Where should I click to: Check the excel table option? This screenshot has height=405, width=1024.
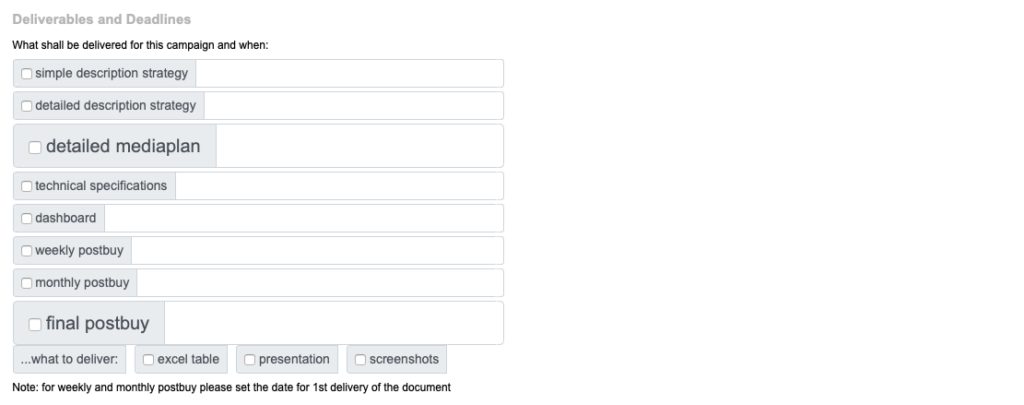tap(148, 360)
